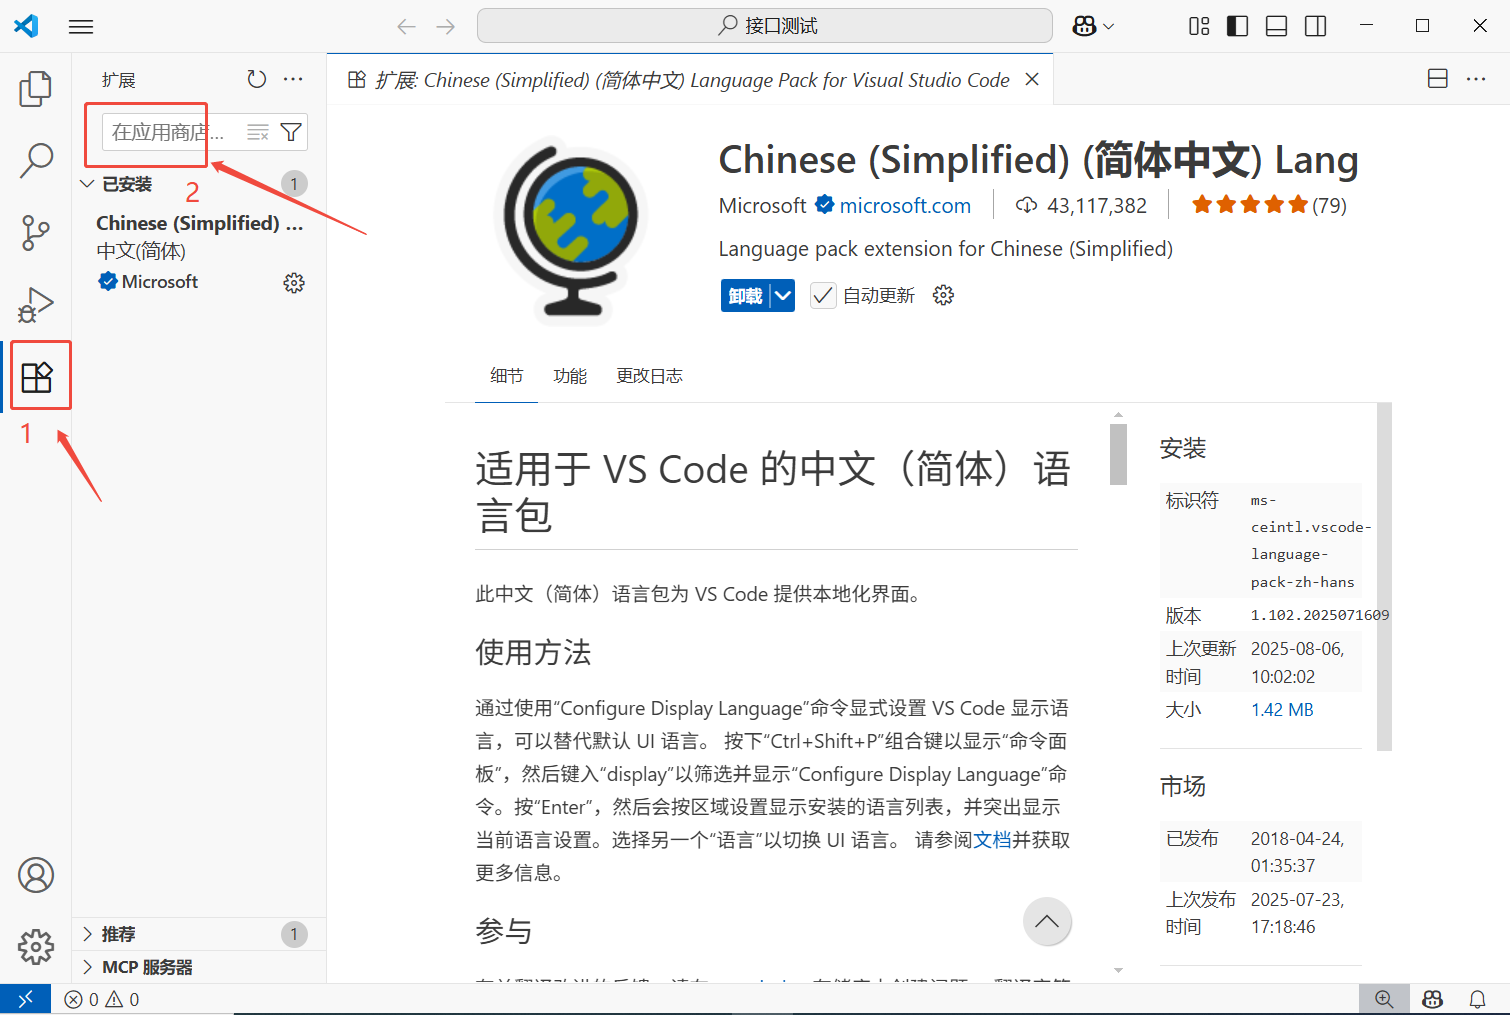Open the Manage gear in activity bar
Viewport: 1510px width, 1015px height.
click(36, 946)
